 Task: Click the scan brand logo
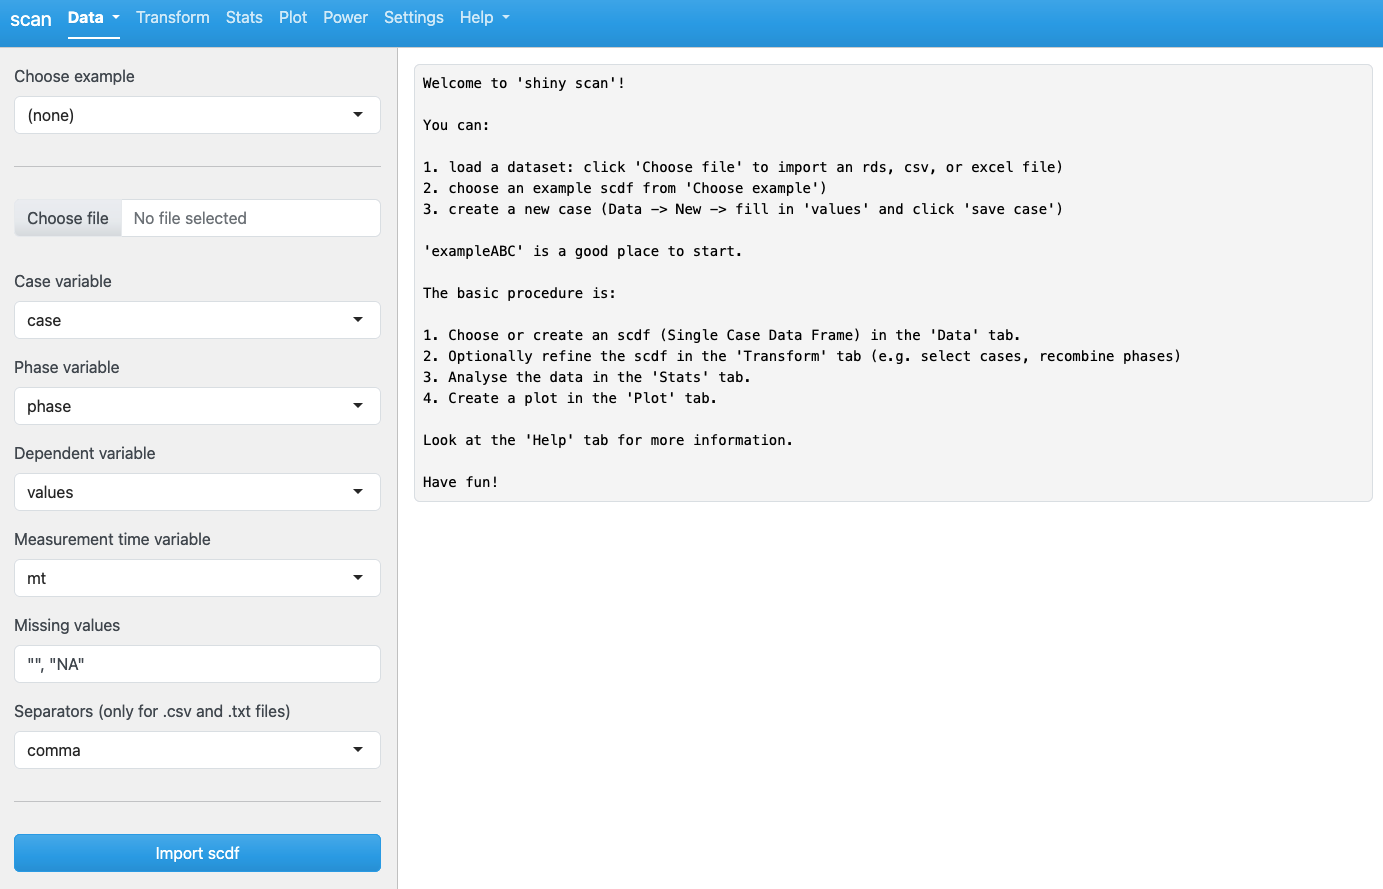[31, 19]
